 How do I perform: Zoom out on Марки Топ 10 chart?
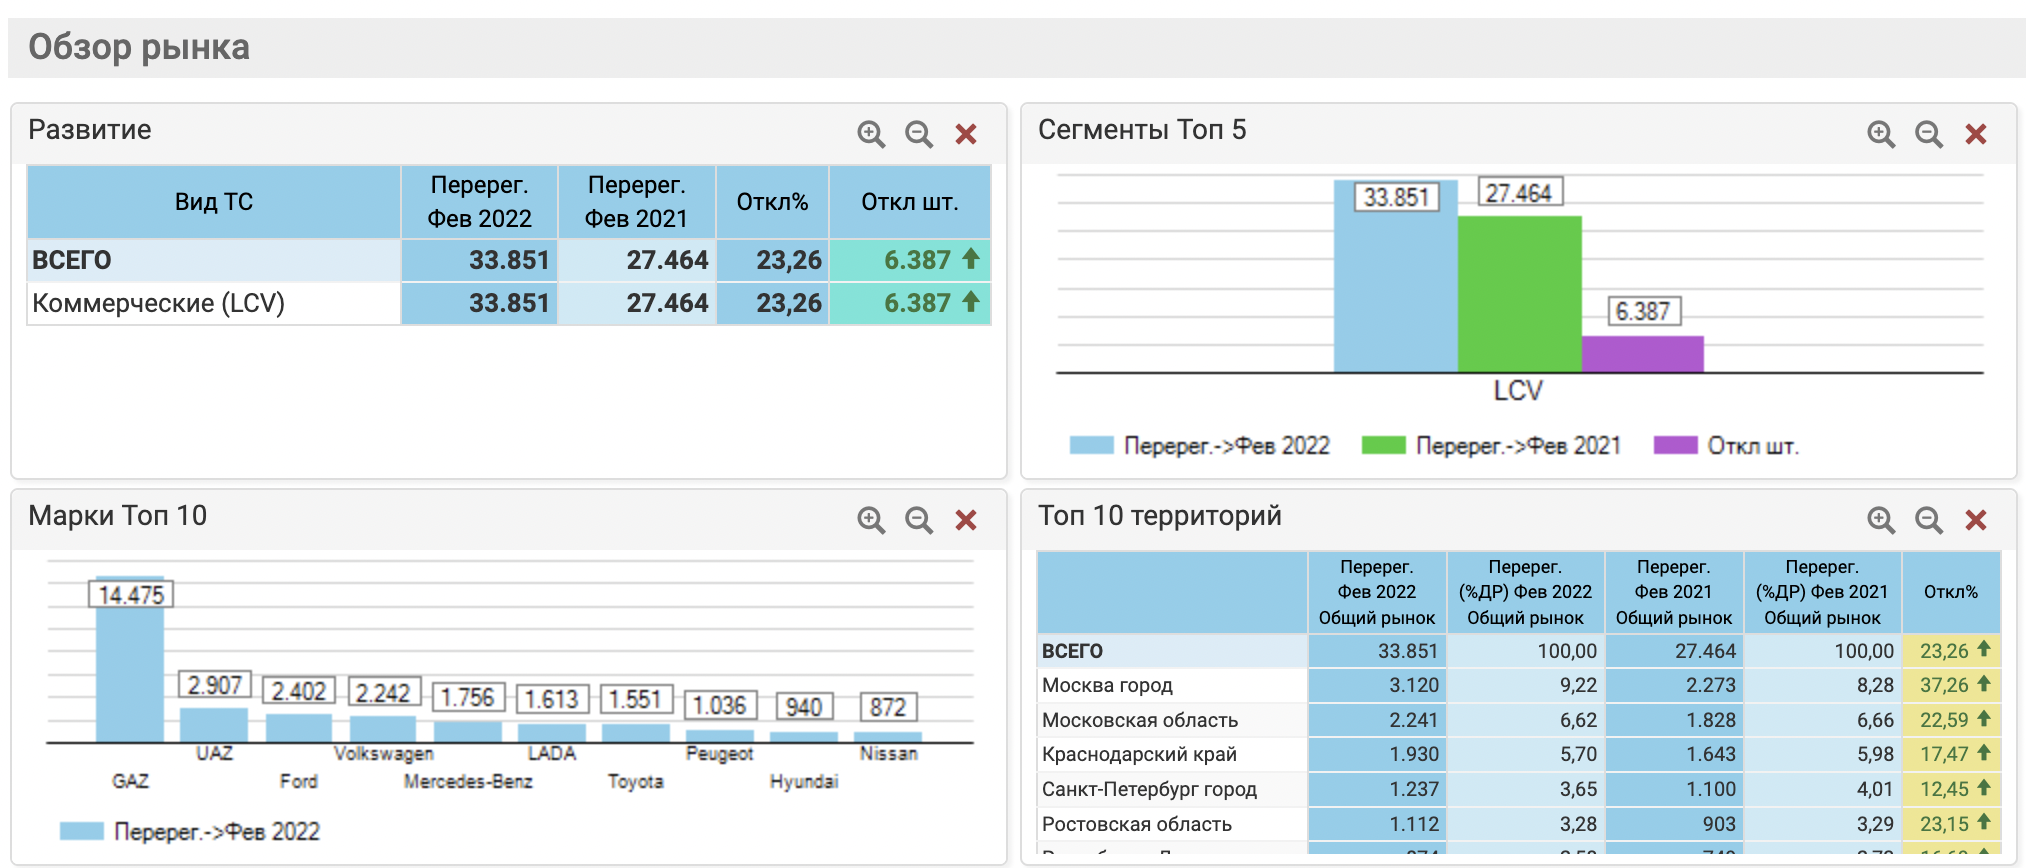[x=918, y=520]
